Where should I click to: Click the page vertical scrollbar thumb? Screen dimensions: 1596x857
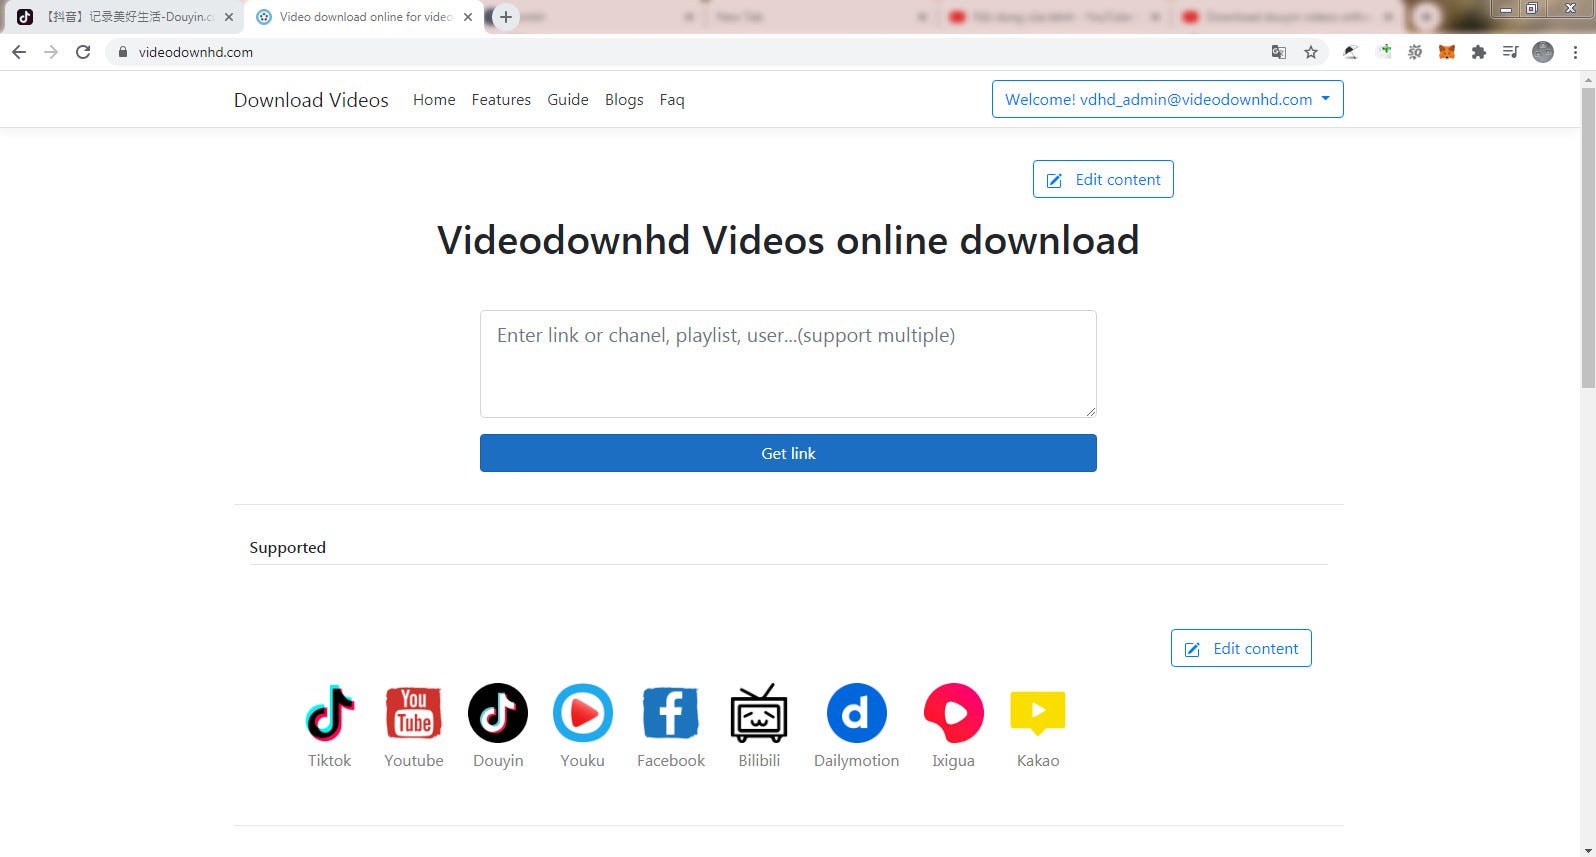point(1587,238)
